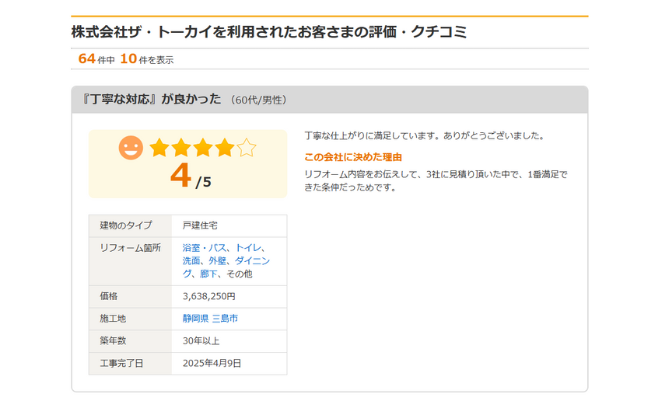Select the reviewer info (60代/男性)

(x=259, y=100)
